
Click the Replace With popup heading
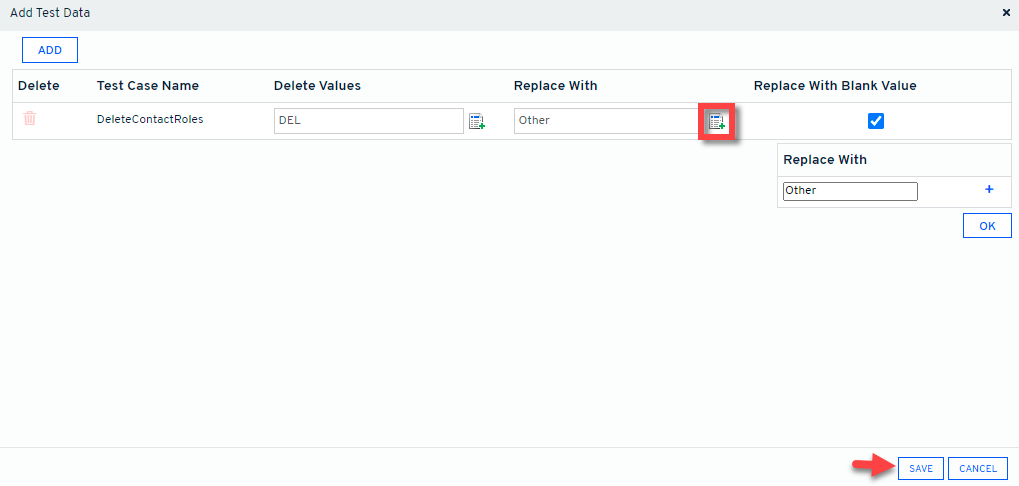click(x=825, y=160)
